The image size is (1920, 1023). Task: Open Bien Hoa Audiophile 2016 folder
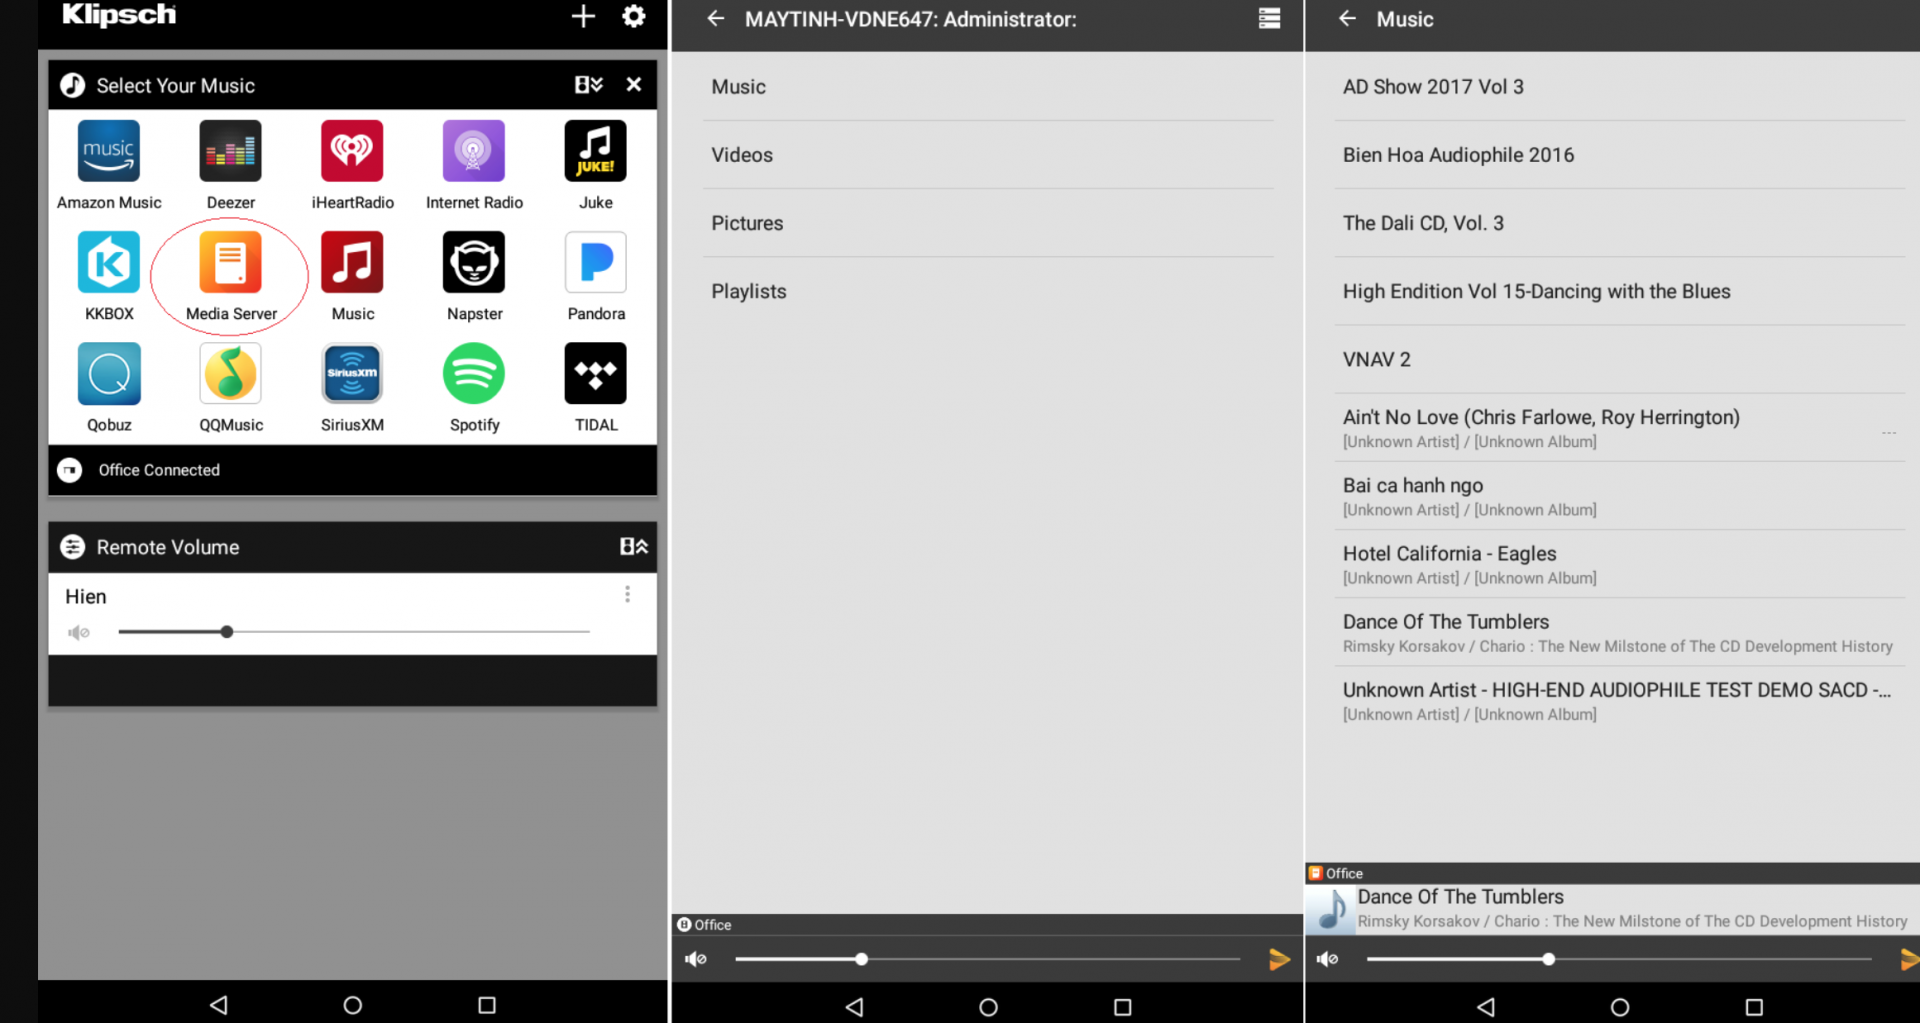(1620, 155)
